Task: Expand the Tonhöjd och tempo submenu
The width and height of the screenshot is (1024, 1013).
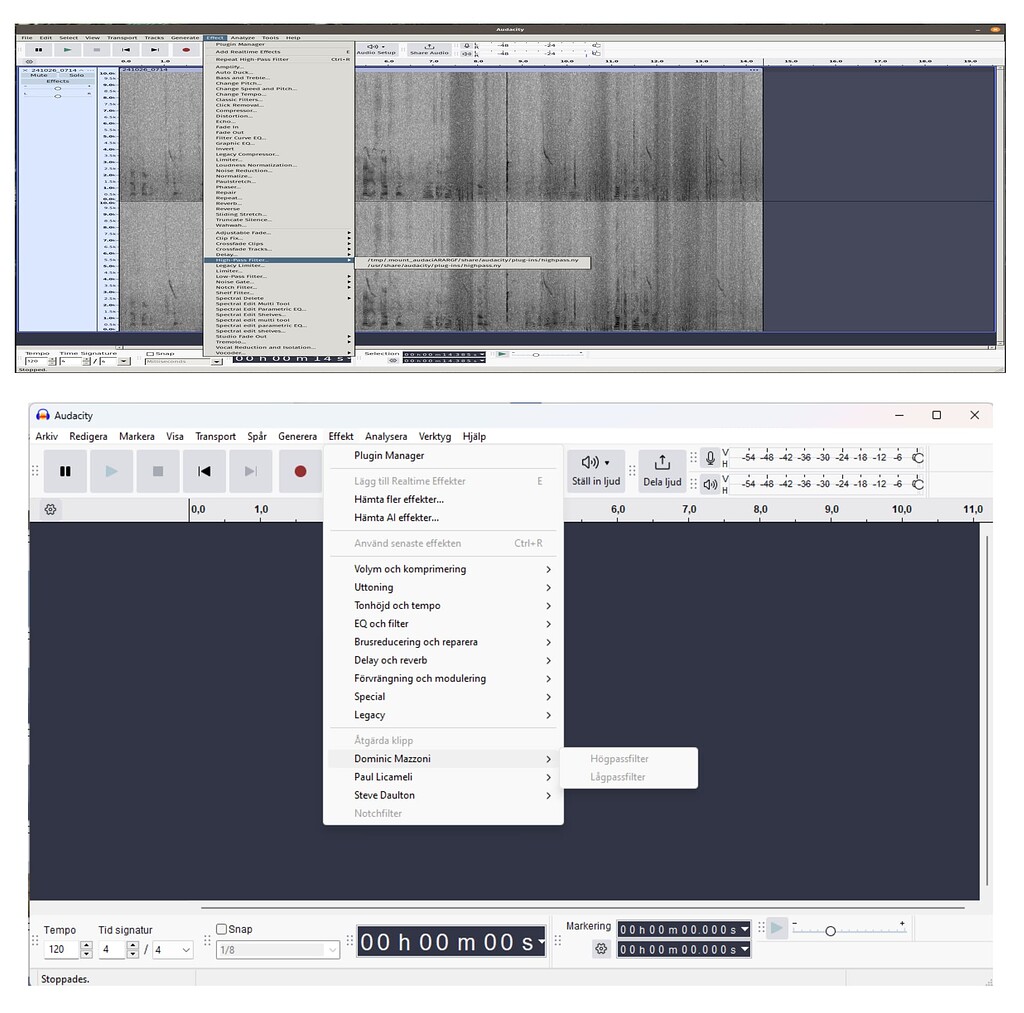Action: point(443,605)
